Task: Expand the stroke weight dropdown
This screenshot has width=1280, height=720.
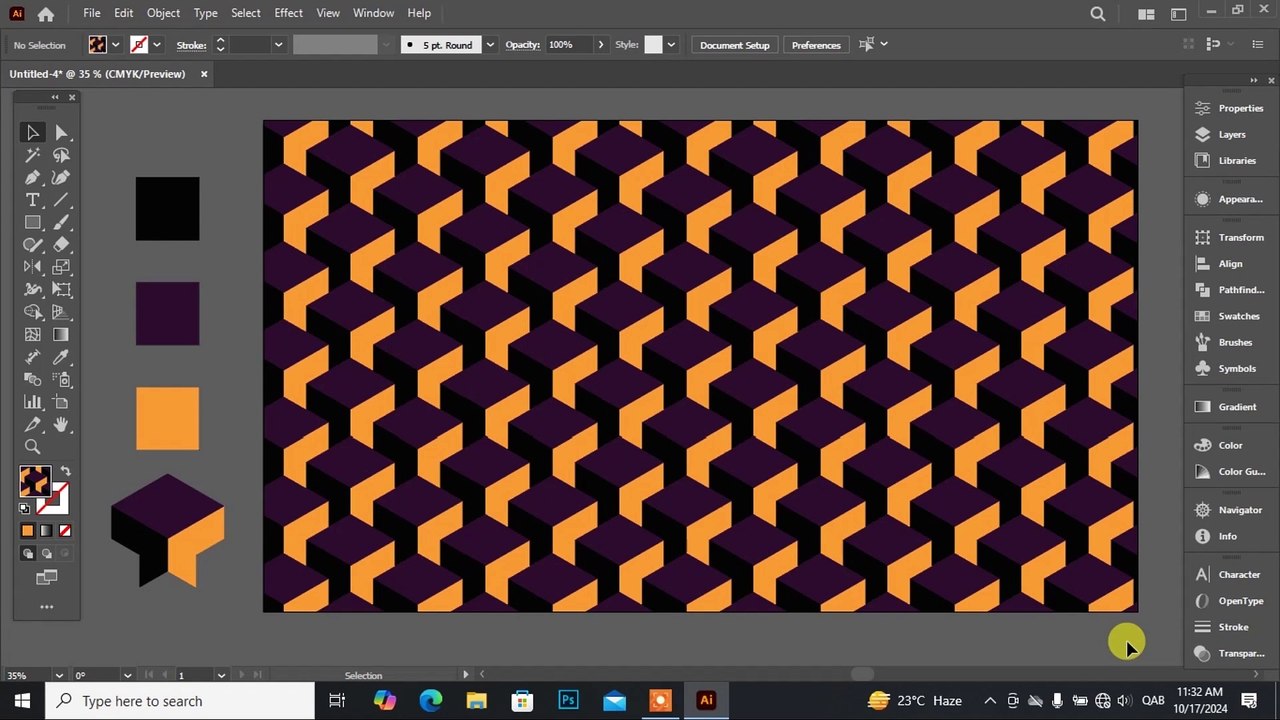Action: [278, 45]
